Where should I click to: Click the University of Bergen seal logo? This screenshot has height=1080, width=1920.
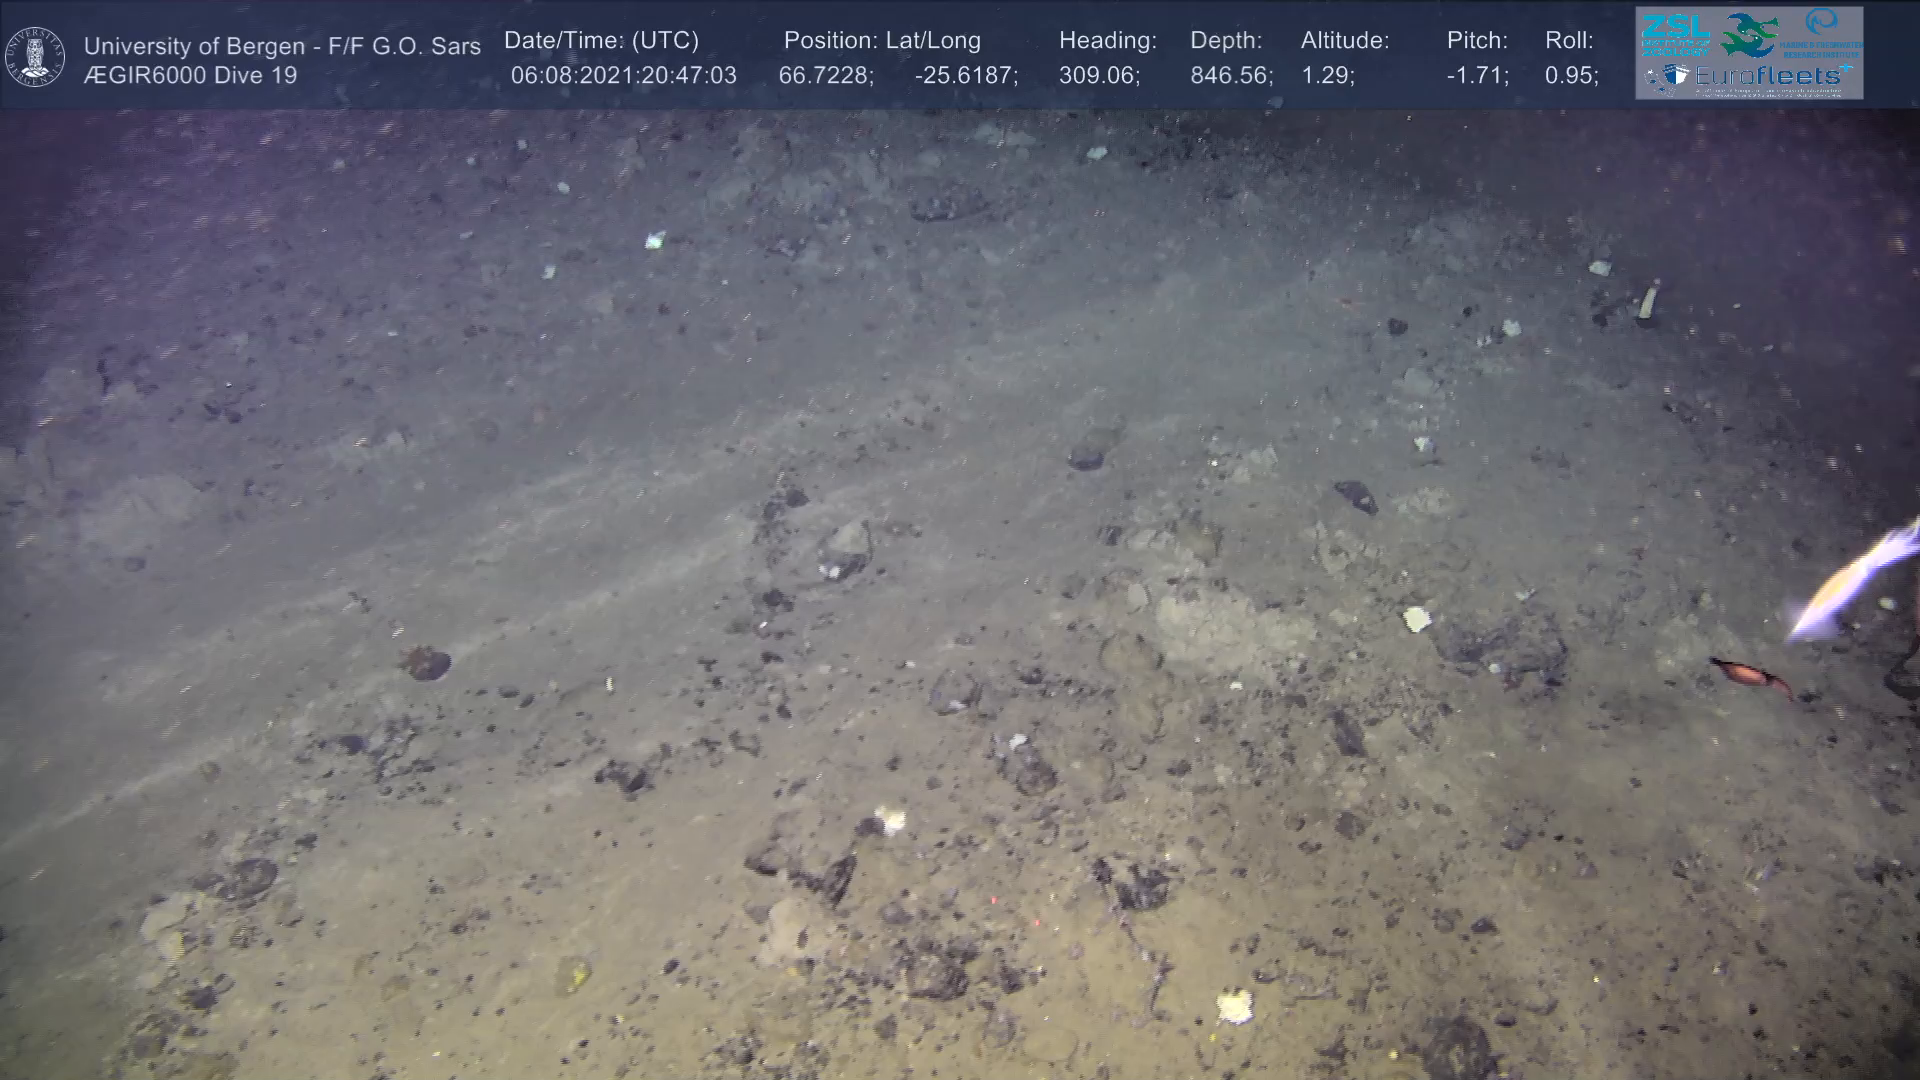[35, 57]
